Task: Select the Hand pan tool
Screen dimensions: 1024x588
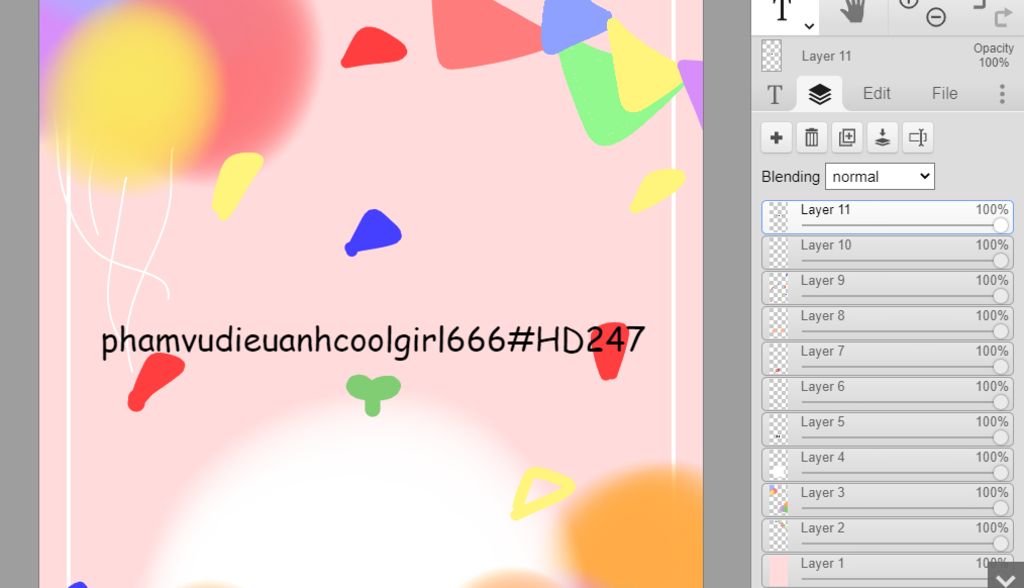Action: tap(853, 11)
